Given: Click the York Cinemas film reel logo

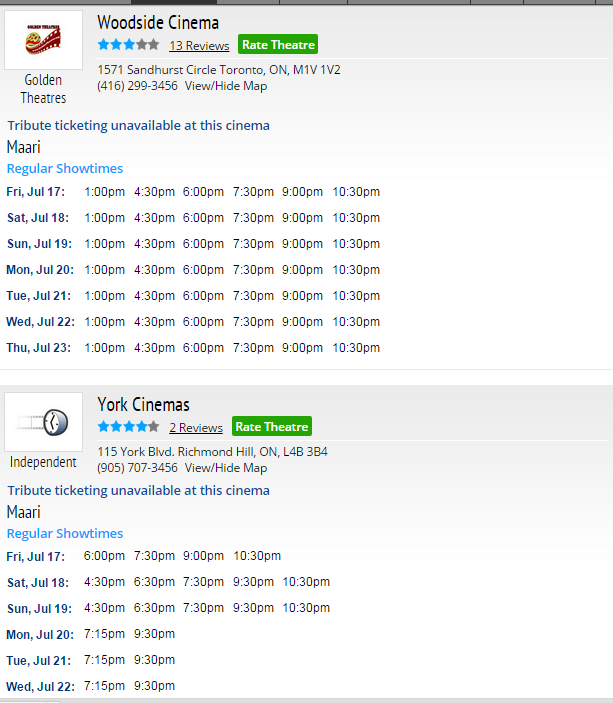Looking at the screenshot, I should (x=43, y=422).
